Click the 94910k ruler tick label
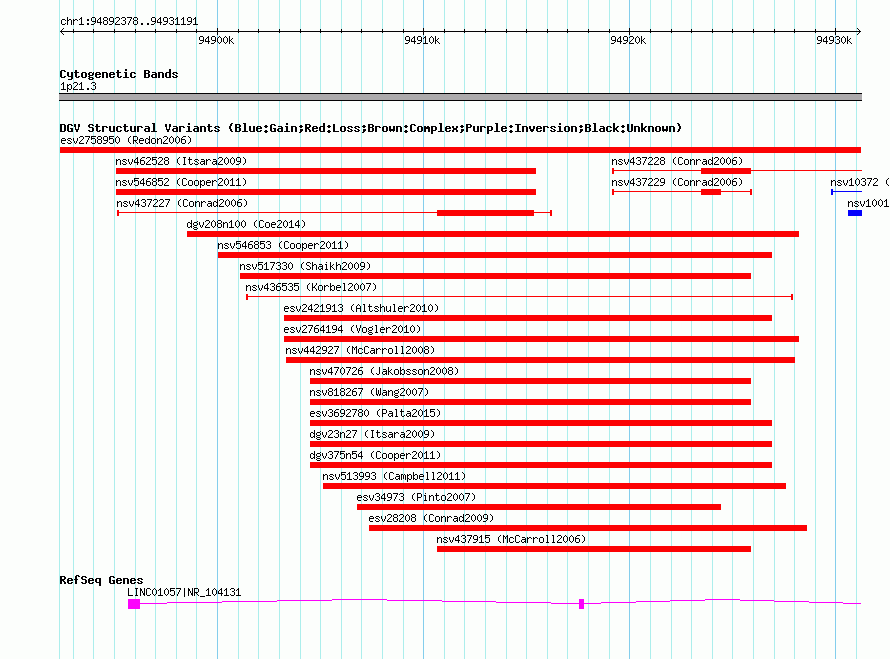Viewport: 890px width, 659px height. click(x=422, y=40)
